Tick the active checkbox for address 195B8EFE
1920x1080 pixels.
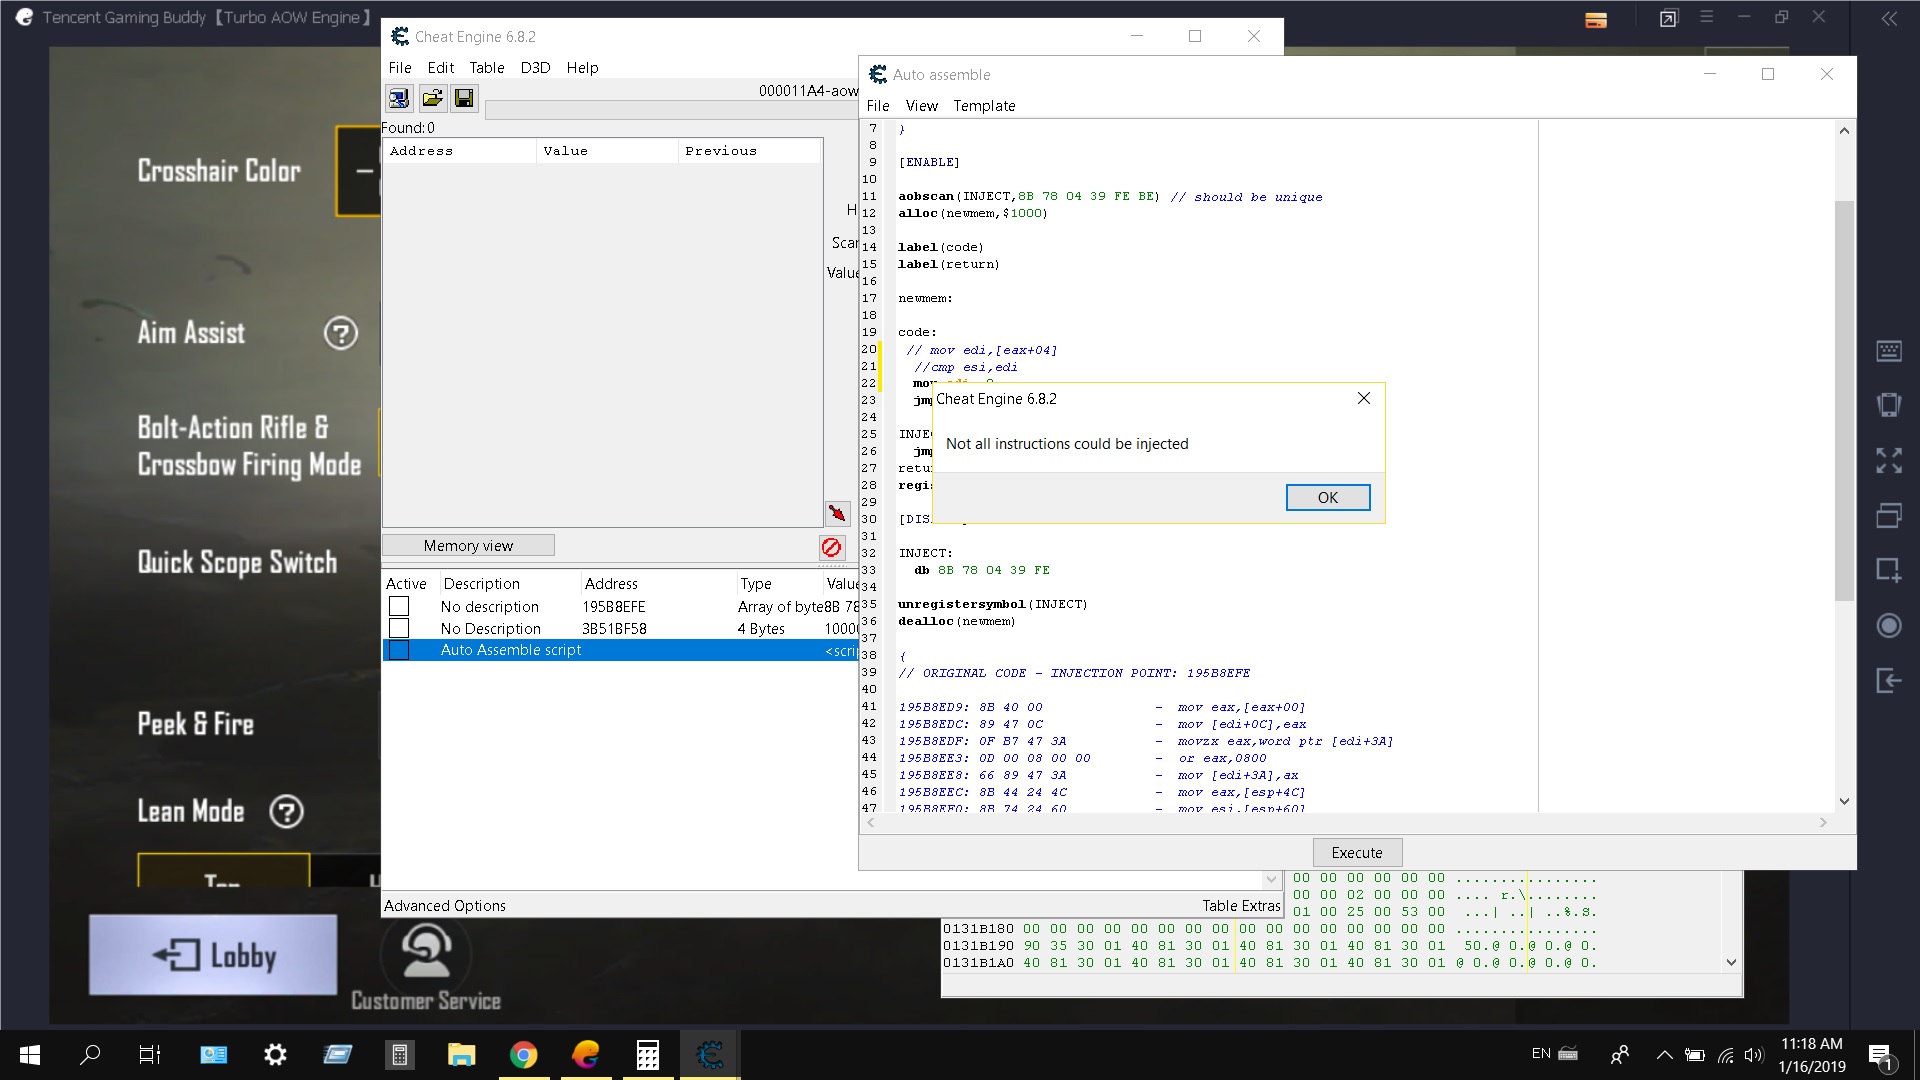[x=399, y=607]
